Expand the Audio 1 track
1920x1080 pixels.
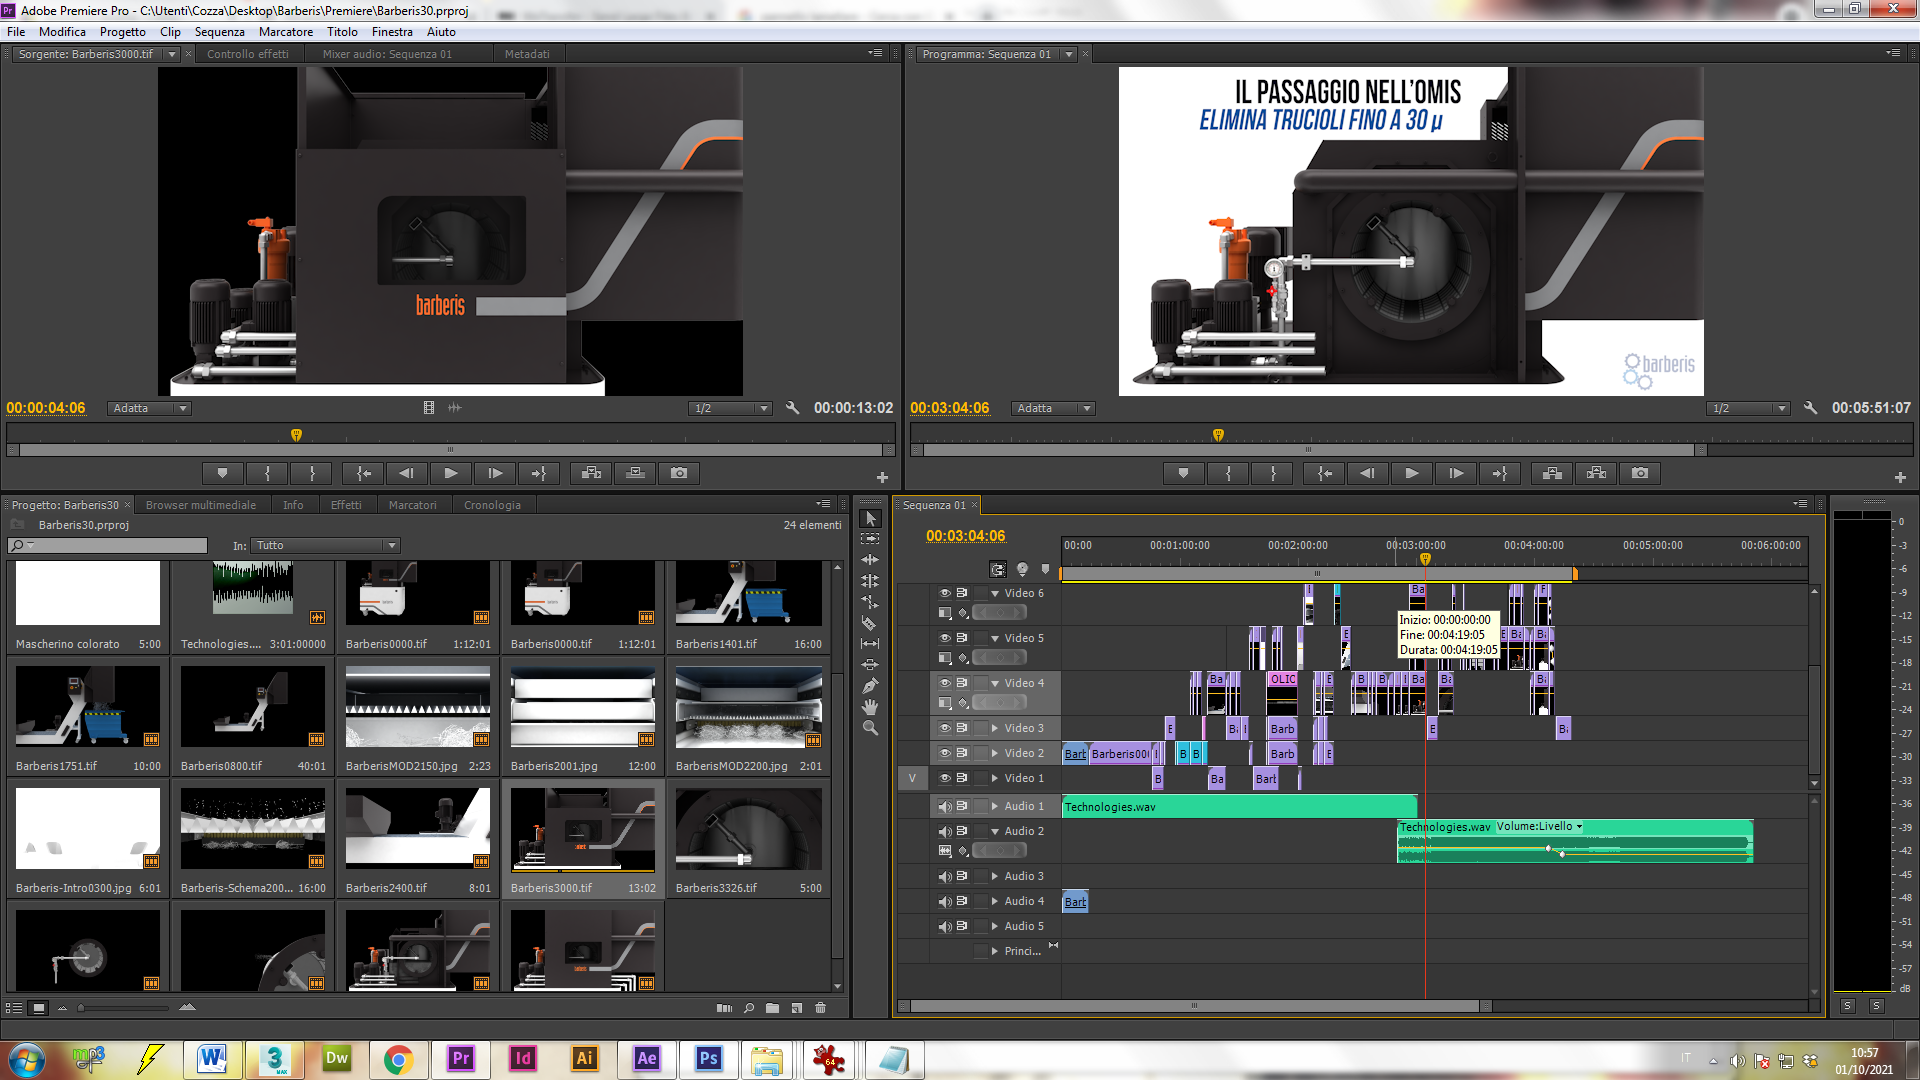995,806
